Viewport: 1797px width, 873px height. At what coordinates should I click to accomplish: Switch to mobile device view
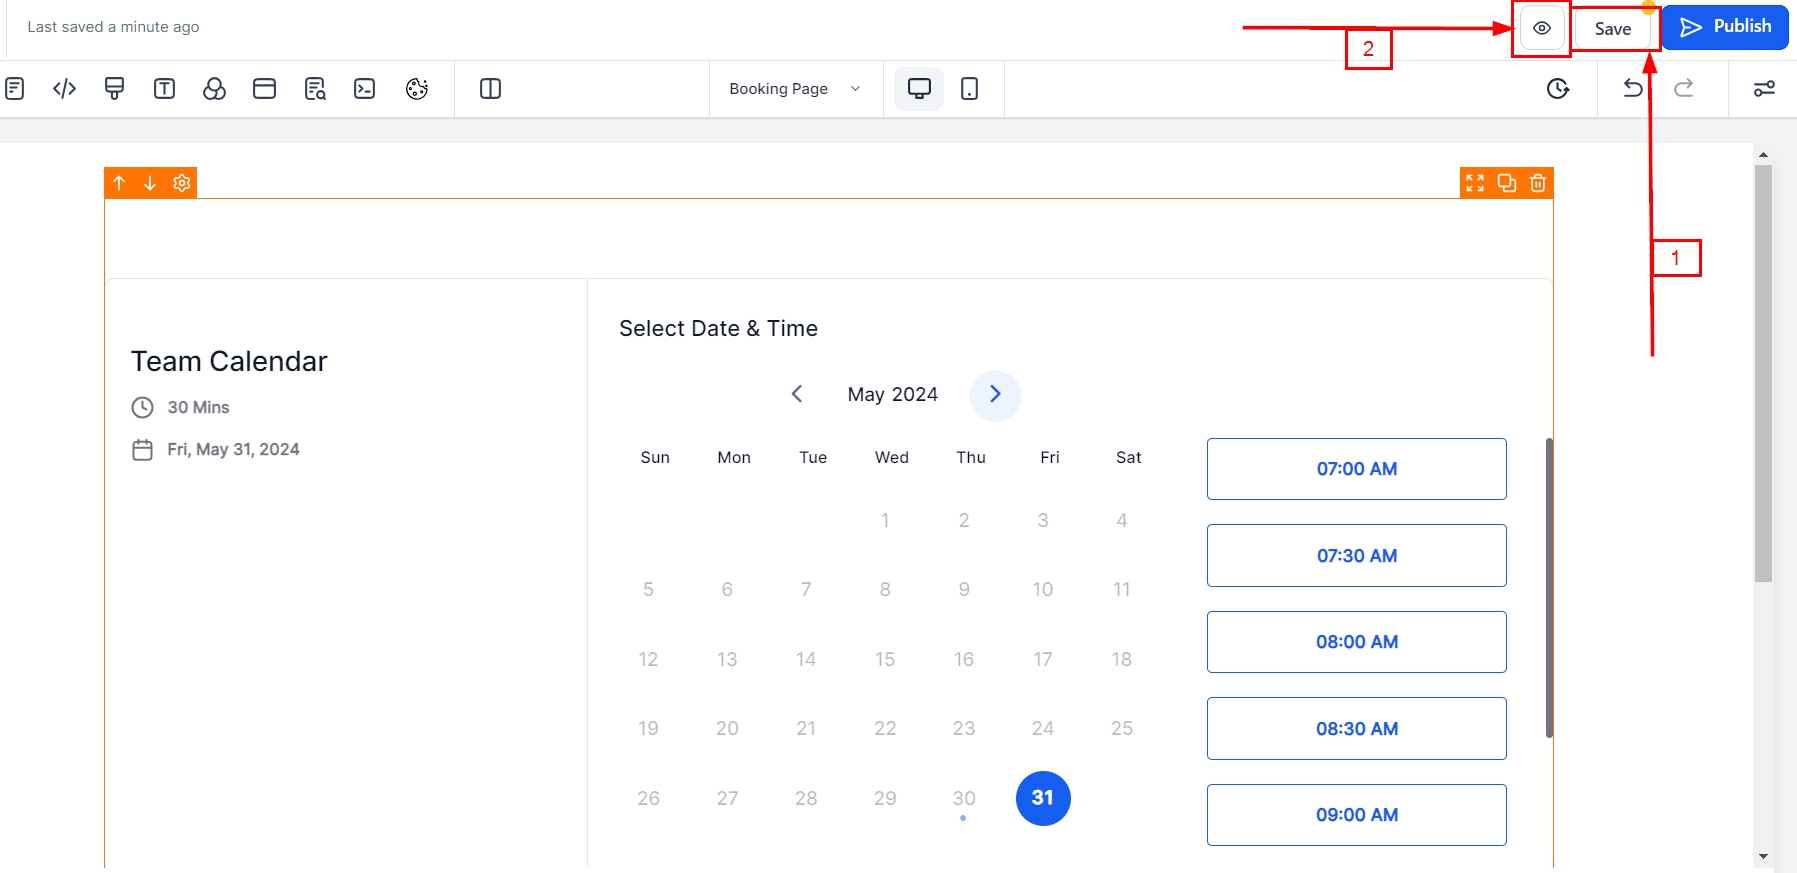tap(969, 89)
